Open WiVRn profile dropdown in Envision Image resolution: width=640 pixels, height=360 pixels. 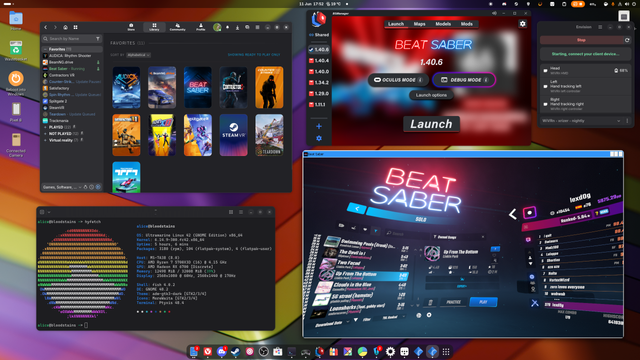[581, 121]
